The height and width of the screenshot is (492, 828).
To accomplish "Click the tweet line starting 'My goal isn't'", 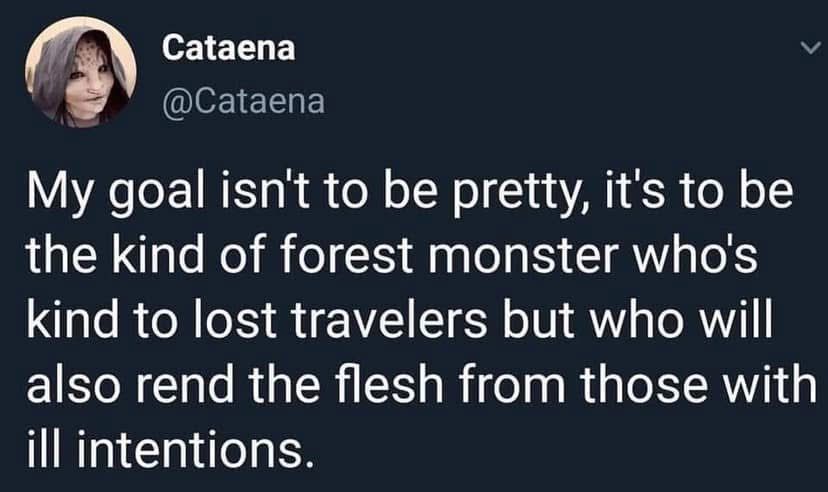I will [x=410, y=196].
